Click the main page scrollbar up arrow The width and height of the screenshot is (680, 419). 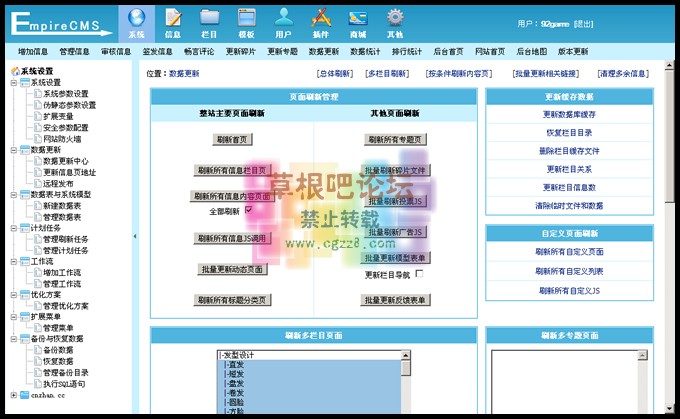click(669, 65)
